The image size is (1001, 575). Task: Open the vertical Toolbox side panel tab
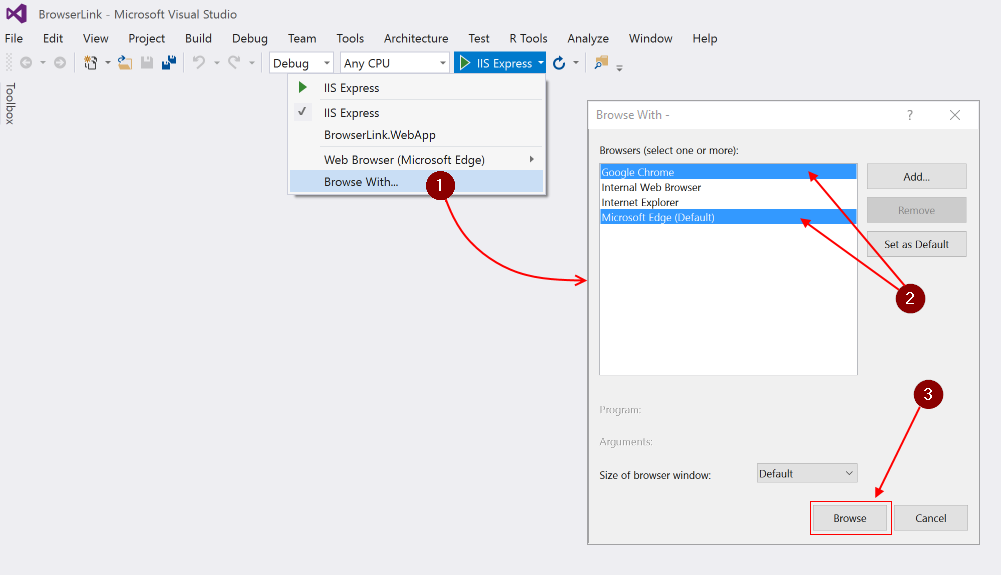10,103
